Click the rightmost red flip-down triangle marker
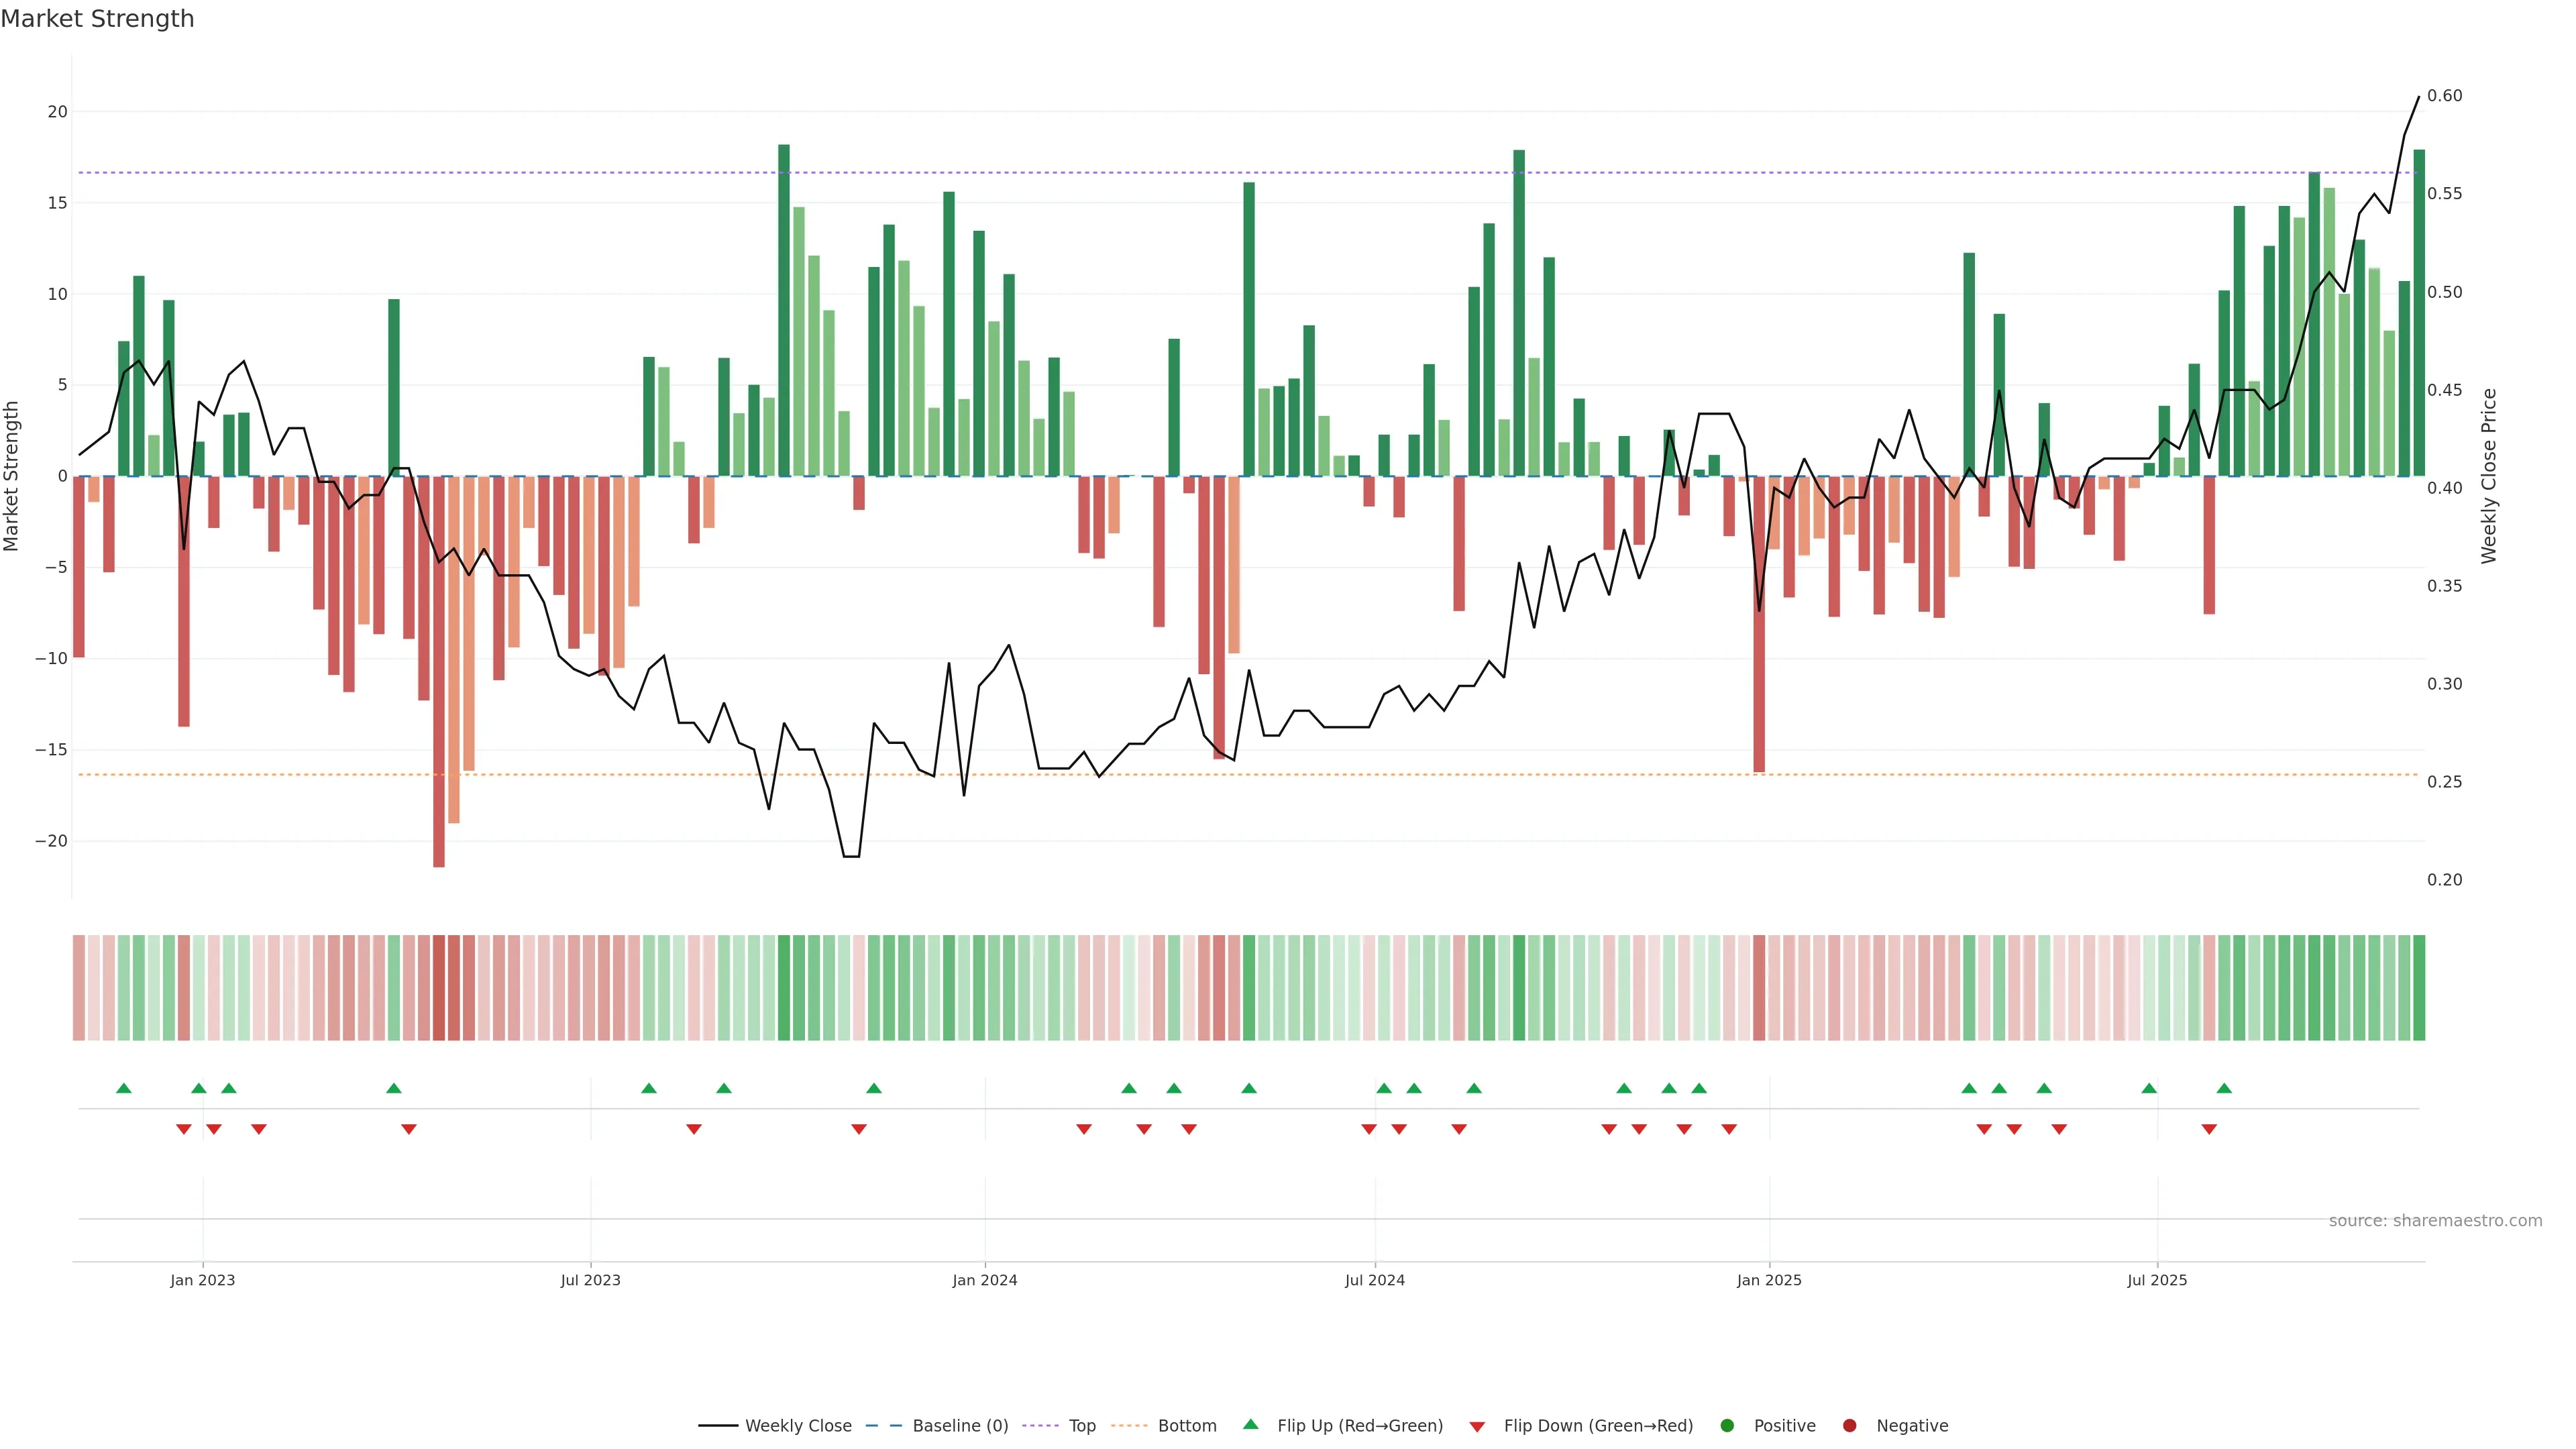The width and height of the screenshot is (2576, 1449). pyautogui.click(x=2209, y=1129)
